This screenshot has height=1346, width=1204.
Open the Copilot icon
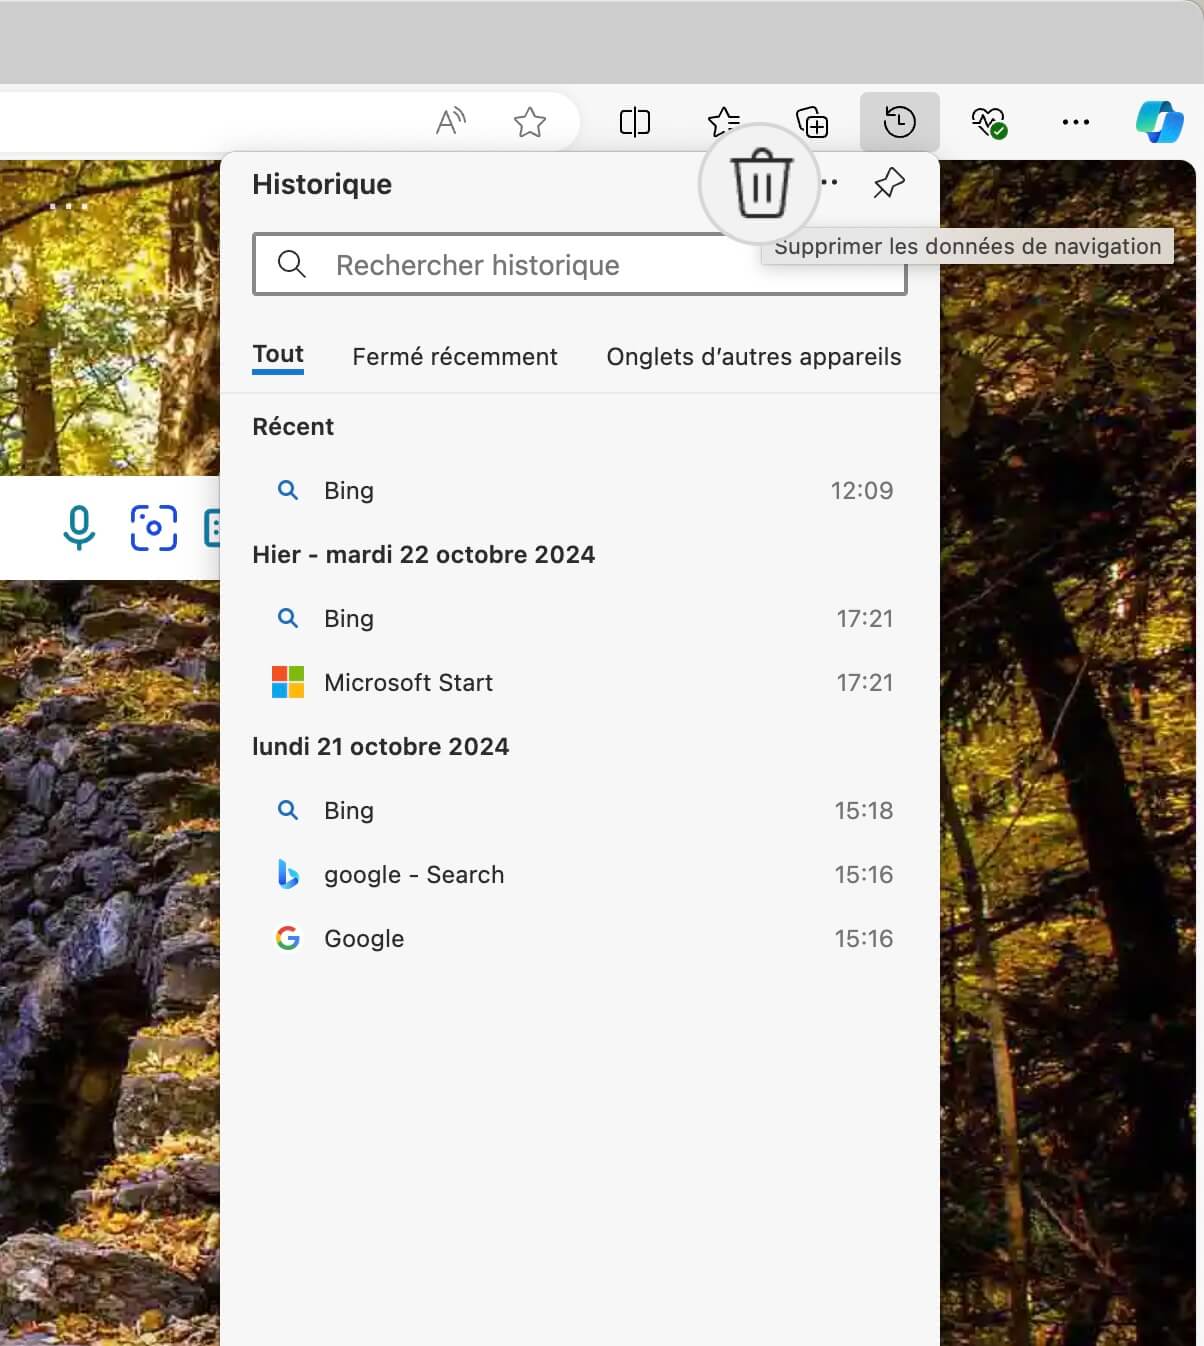(1159, 122)
